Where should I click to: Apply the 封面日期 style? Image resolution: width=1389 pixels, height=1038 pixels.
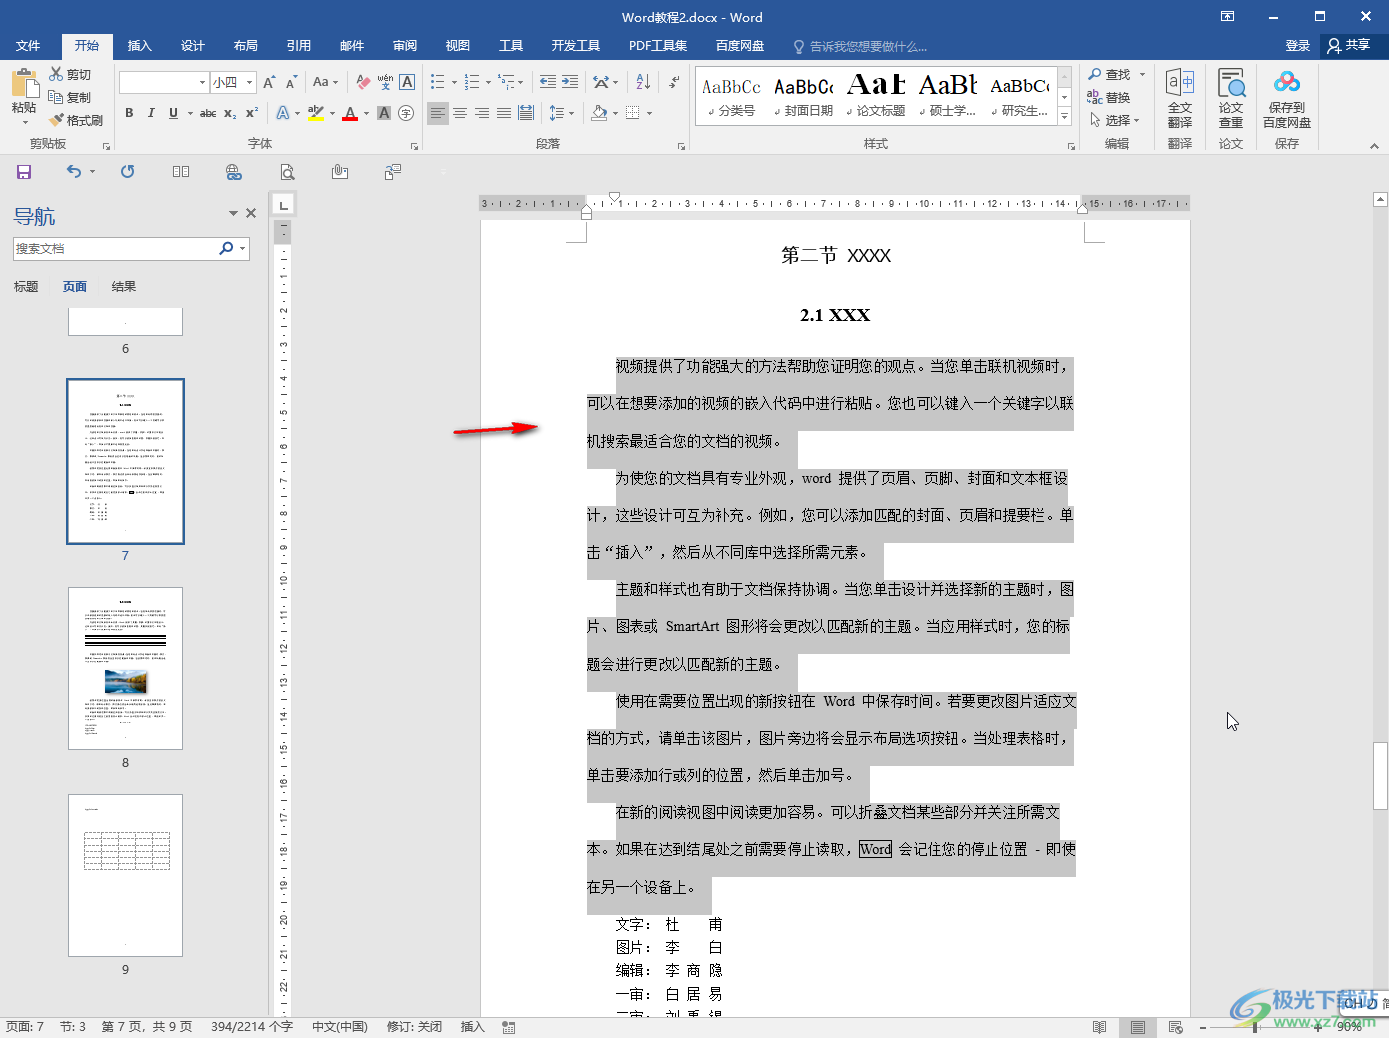click(x=803, y=96)
